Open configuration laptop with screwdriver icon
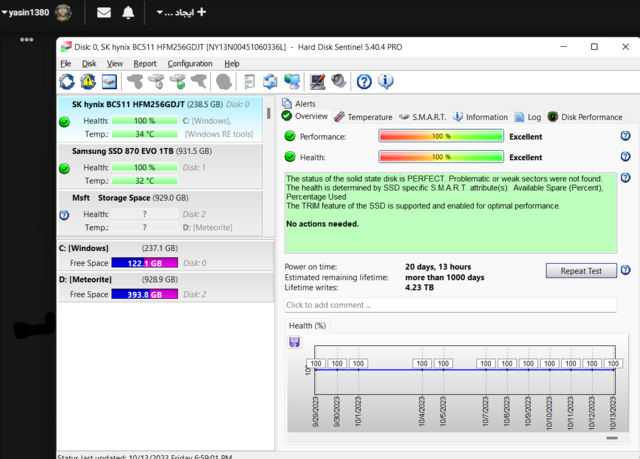The image size is (640, 459). click(x=318, y=82)
